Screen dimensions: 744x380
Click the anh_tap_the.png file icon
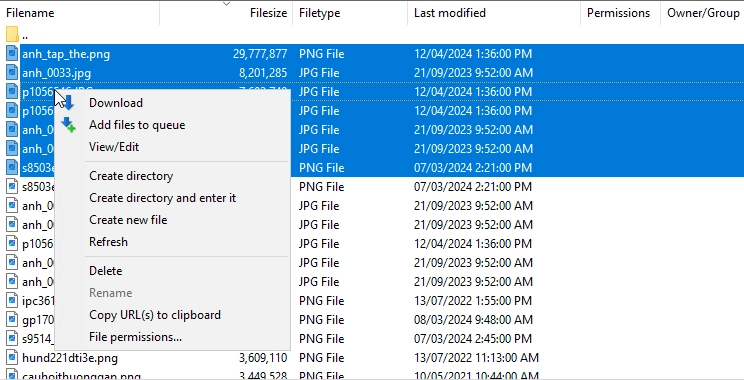pyautogui.click(x=12, y=54)
